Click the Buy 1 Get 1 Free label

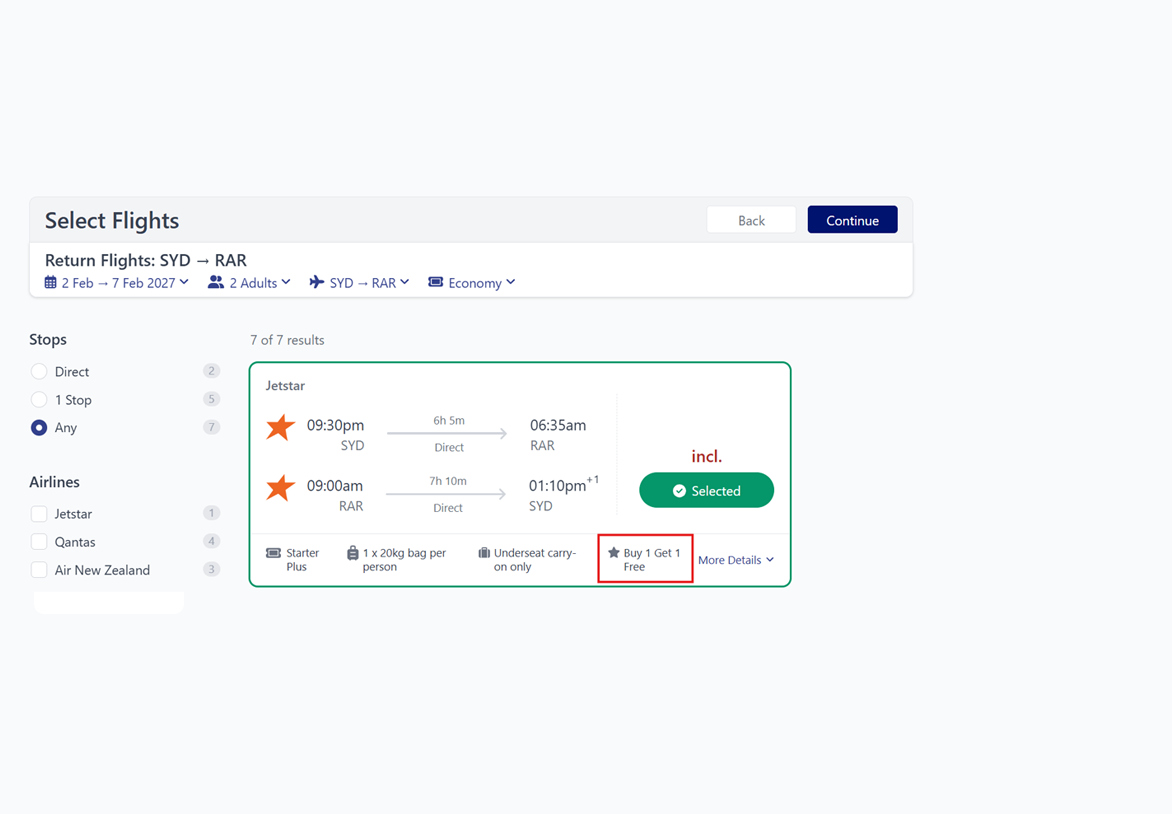(652, 560)
